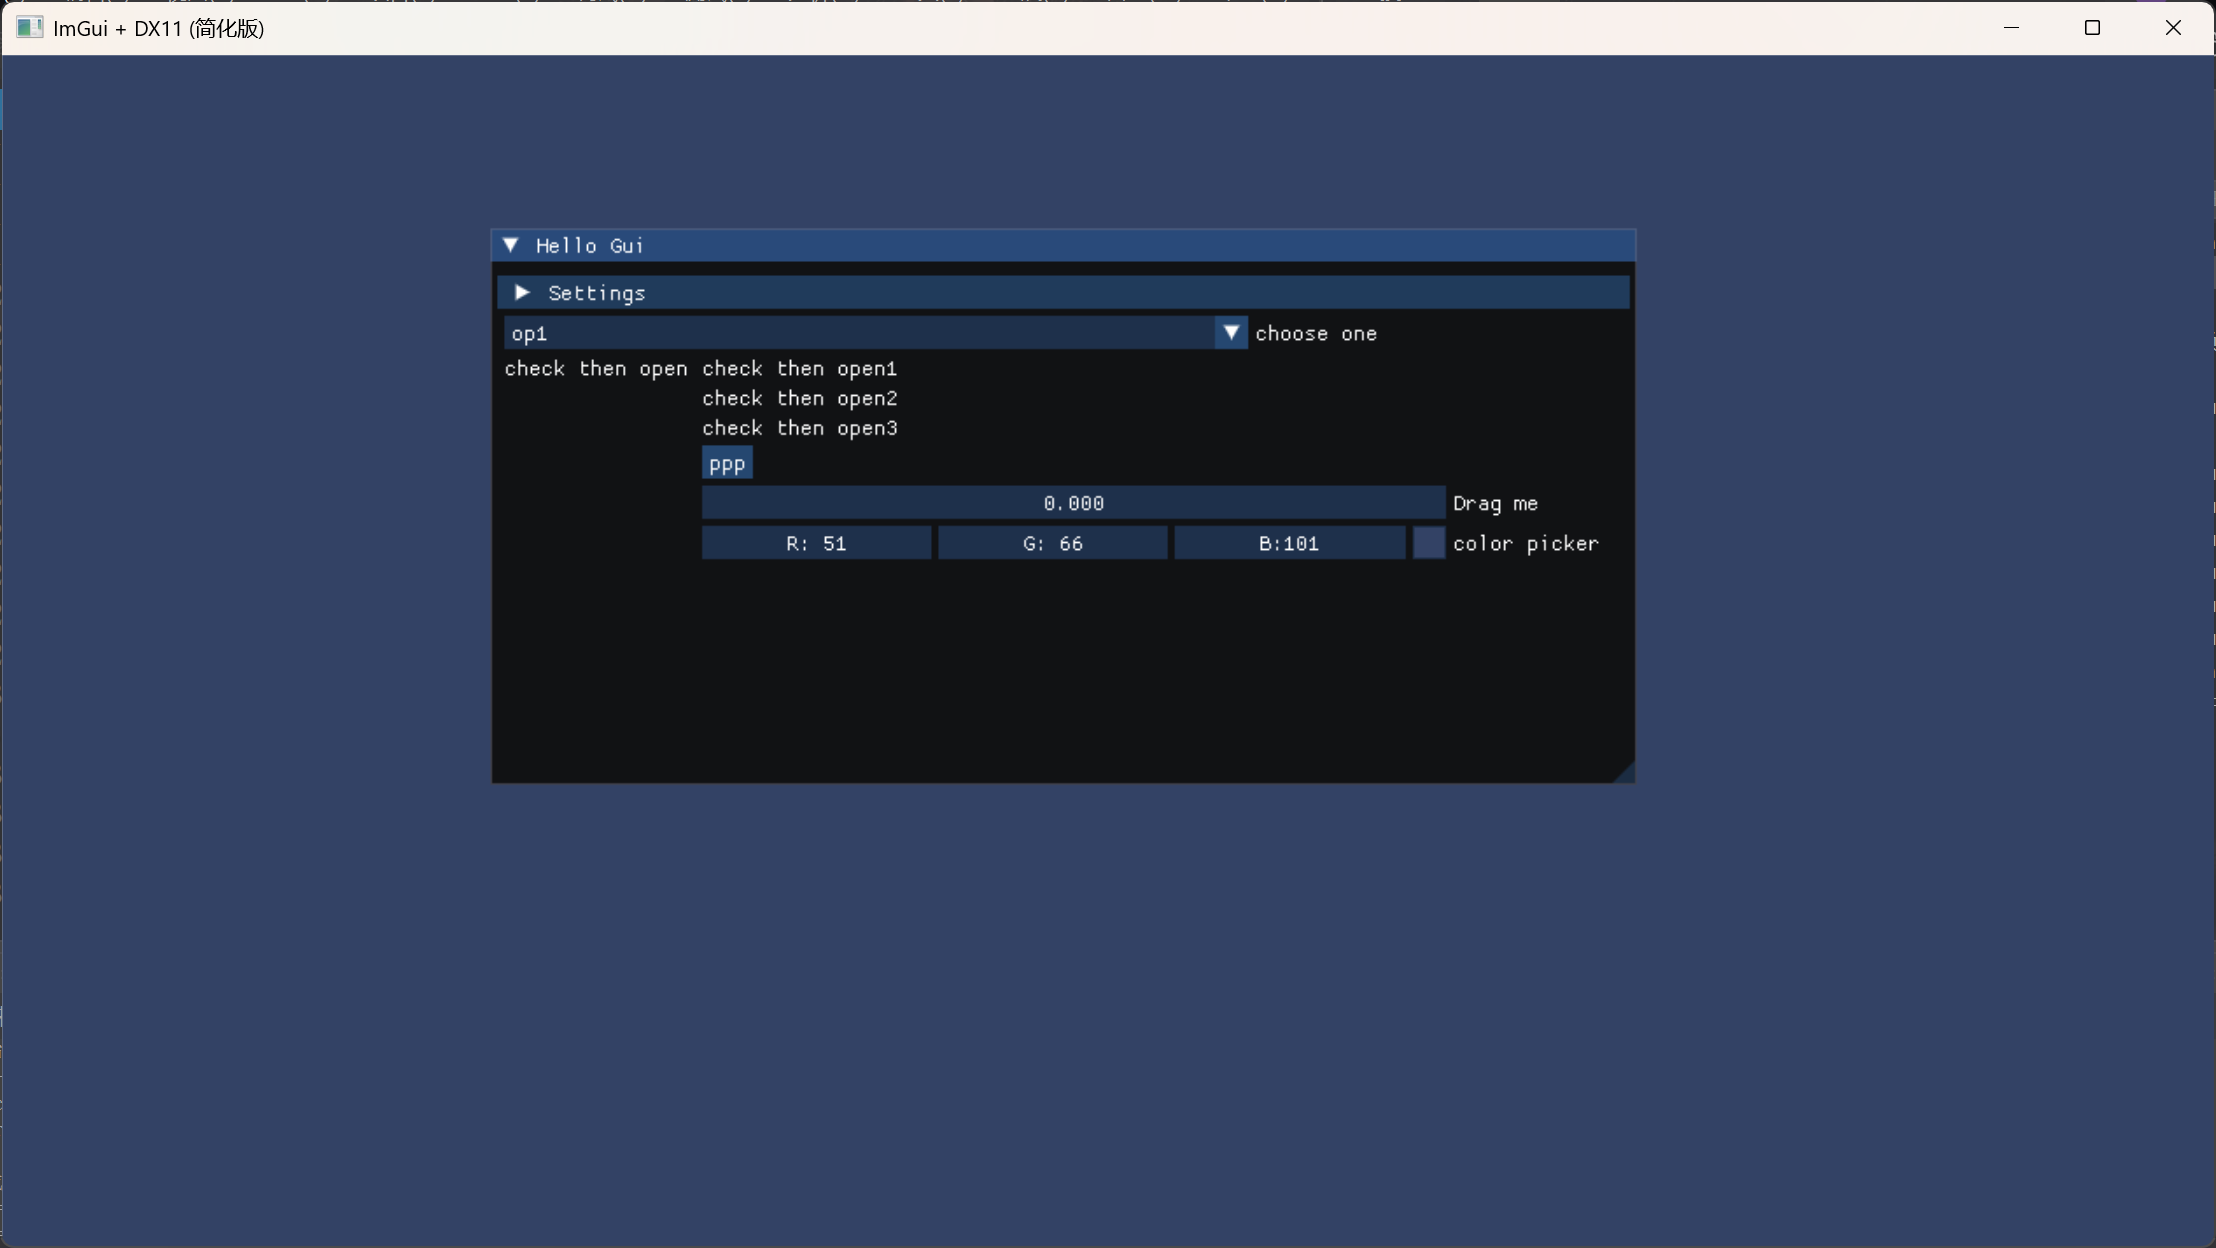Select the 'check then open1' item

pos(799,369)
